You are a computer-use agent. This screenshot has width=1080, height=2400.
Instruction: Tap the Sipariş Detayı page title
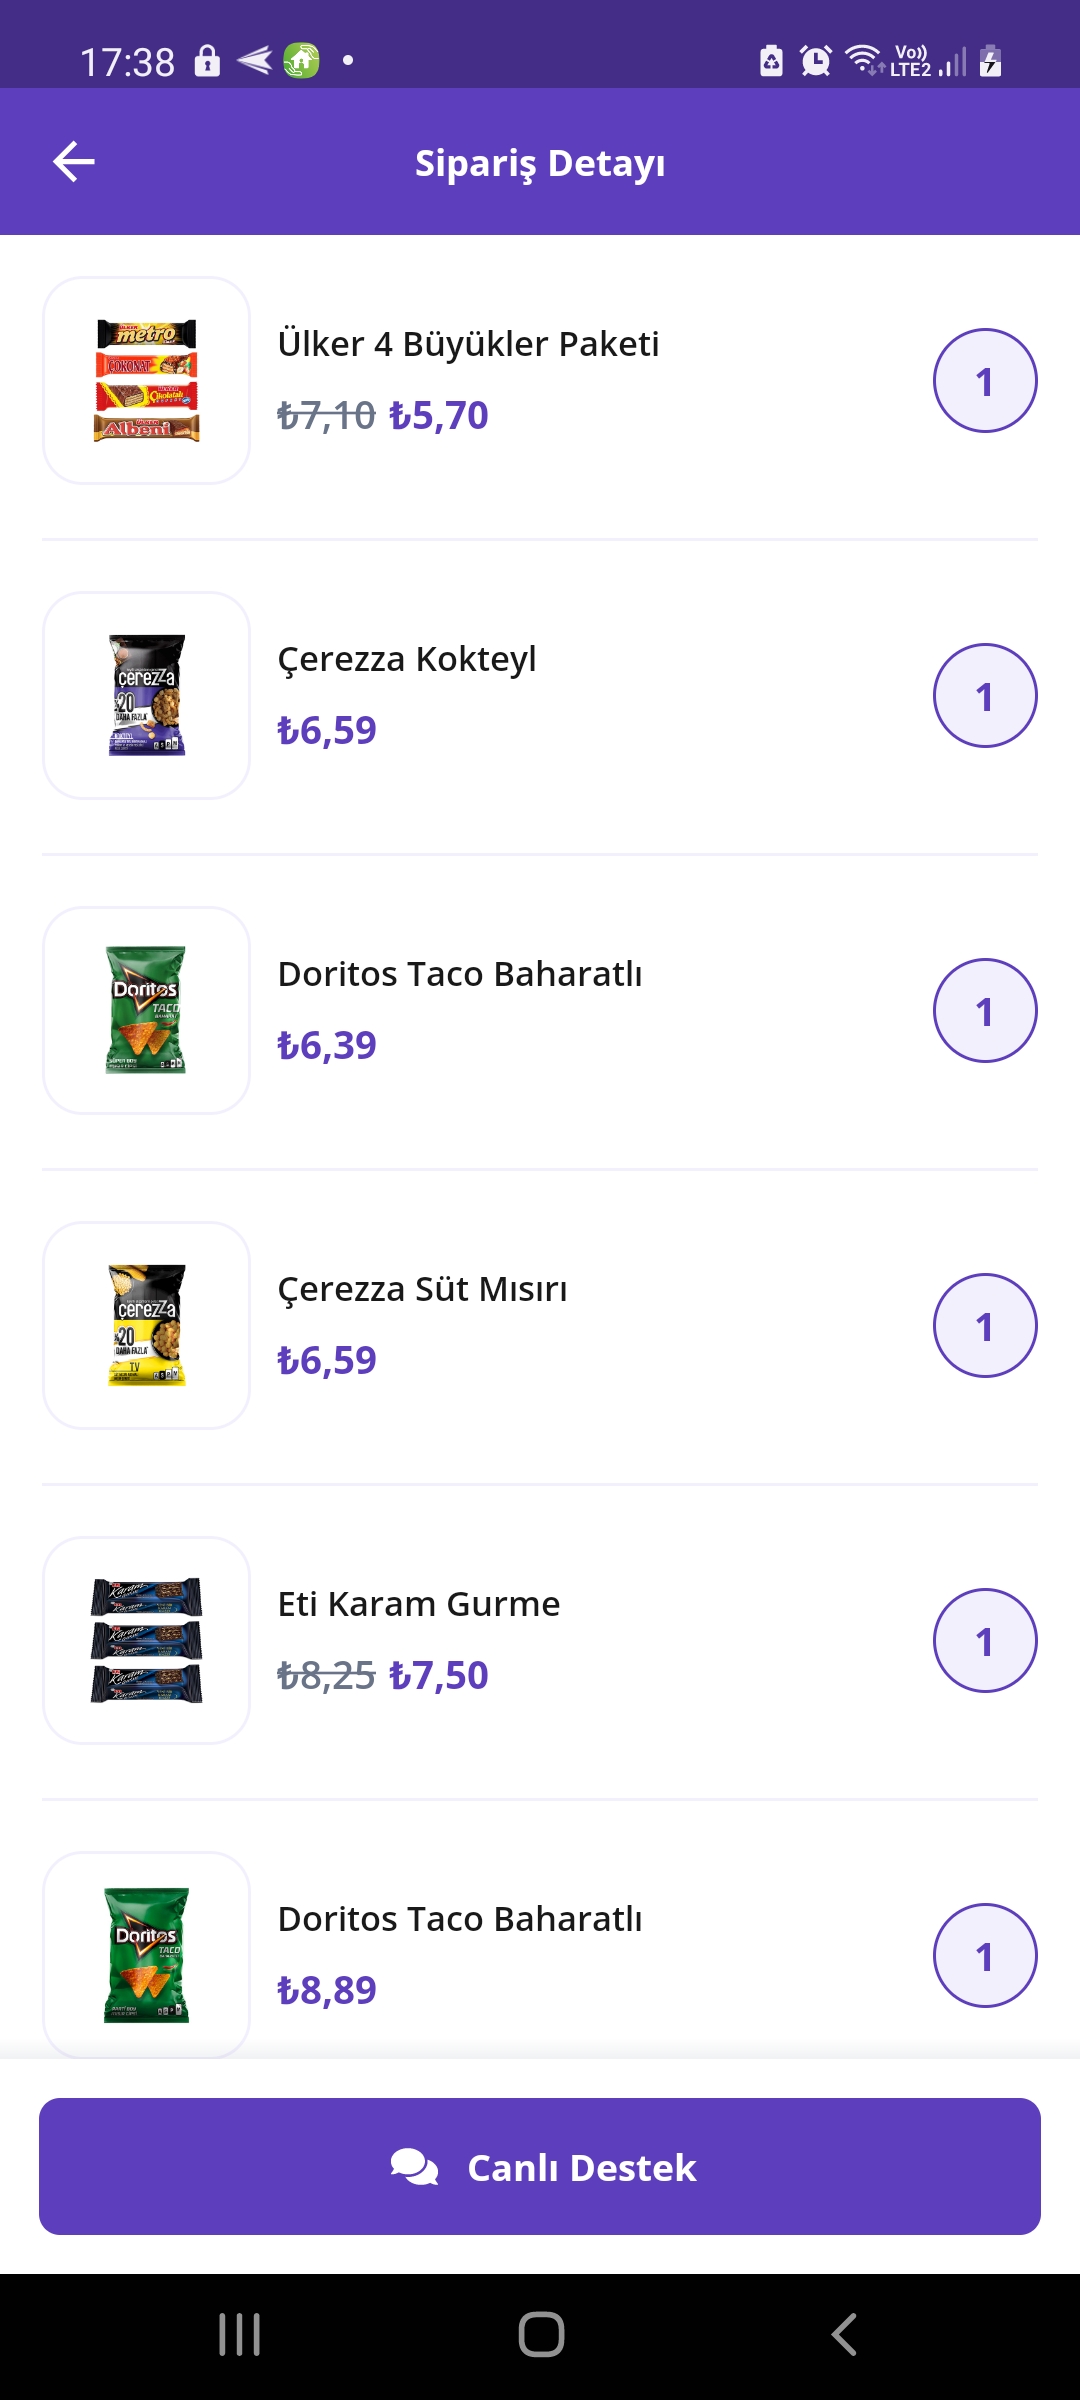[540, 163]
